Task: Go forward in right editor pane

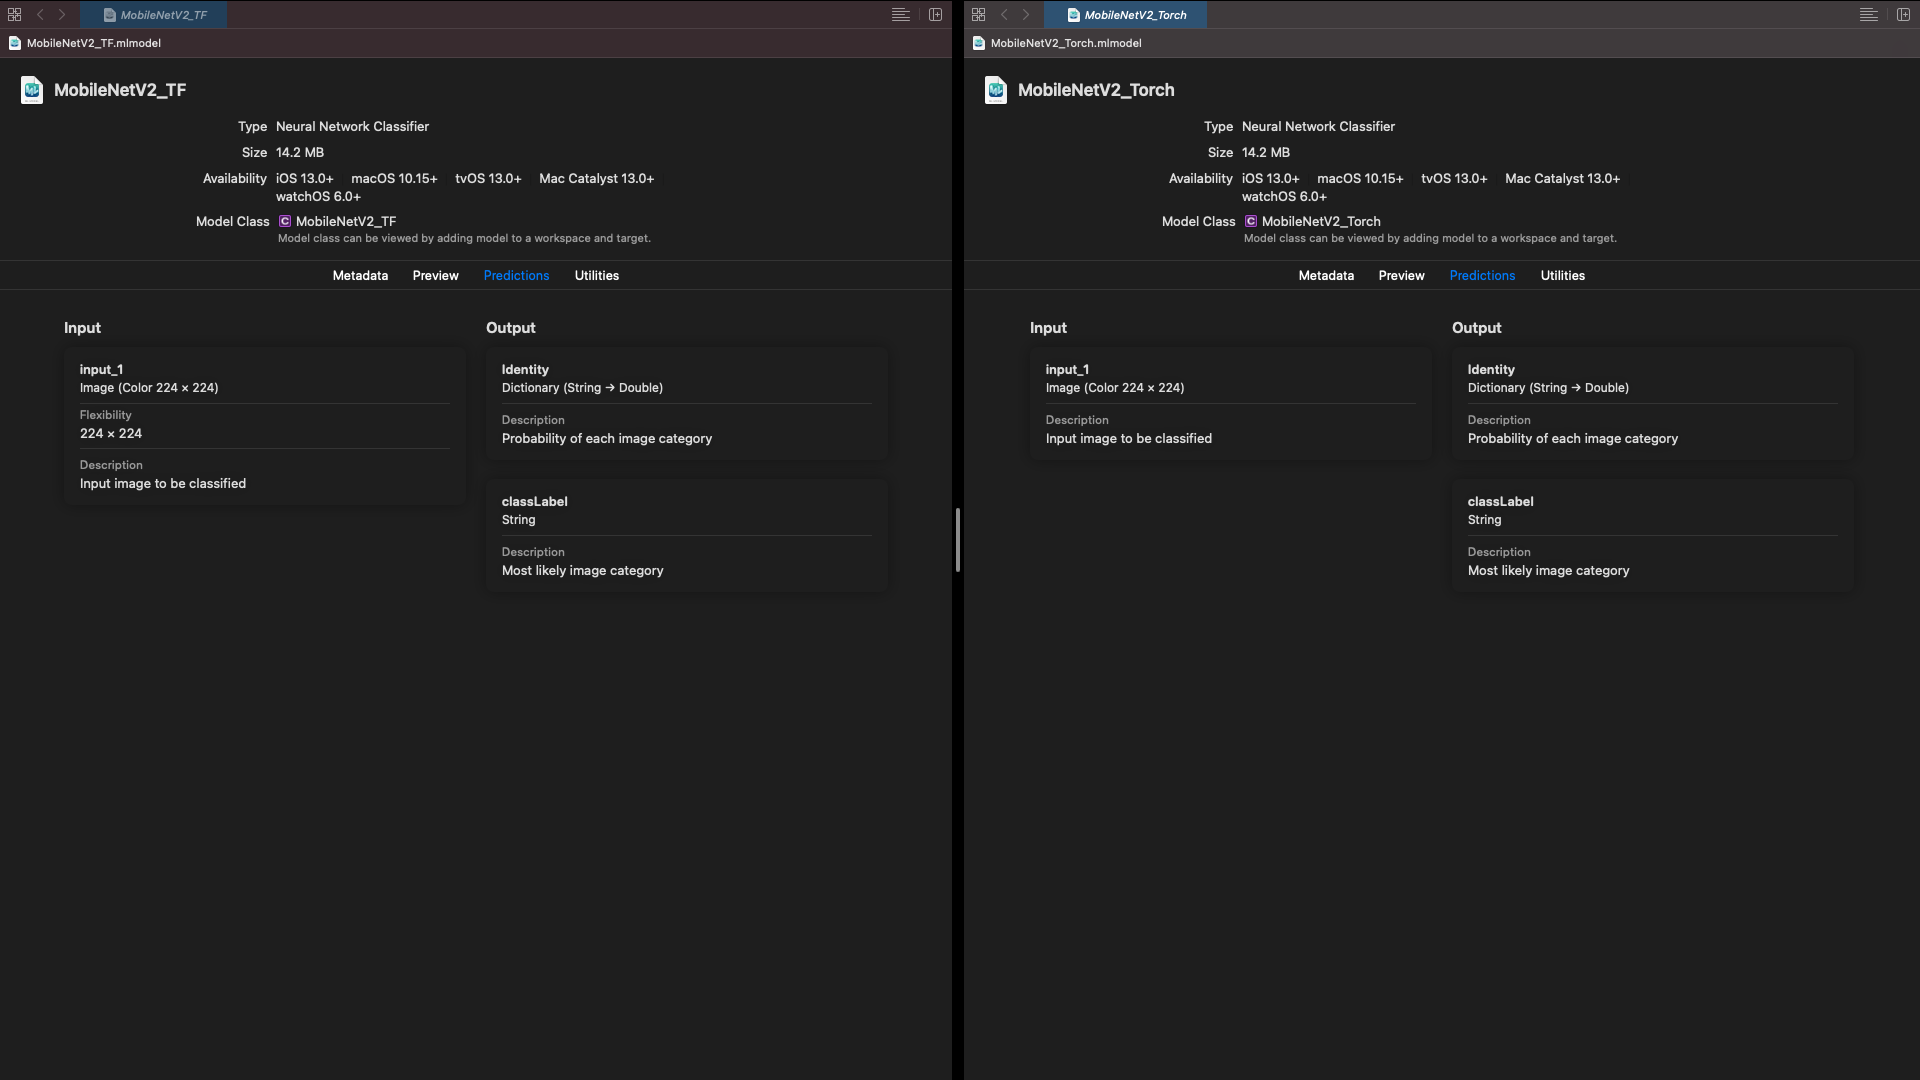Action: (x=1026, y=15)
